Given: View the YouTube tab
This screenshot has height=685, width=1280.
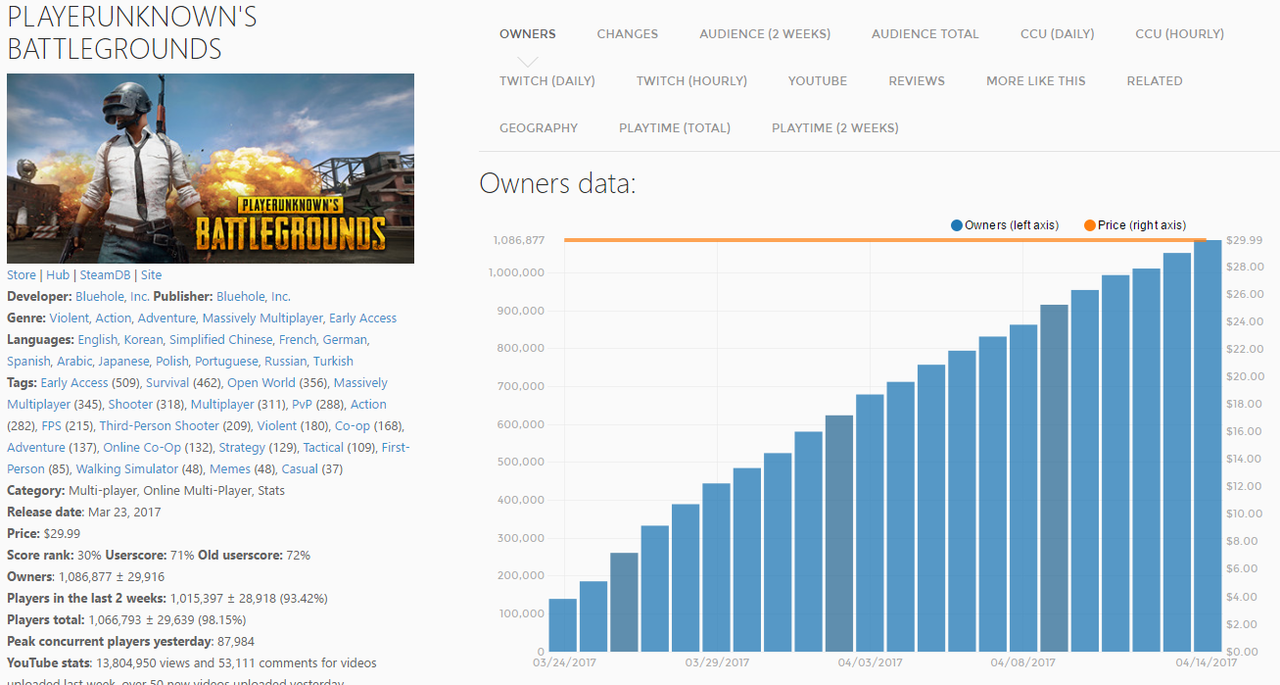Looking at the screenshot, I should coord(817,81).
